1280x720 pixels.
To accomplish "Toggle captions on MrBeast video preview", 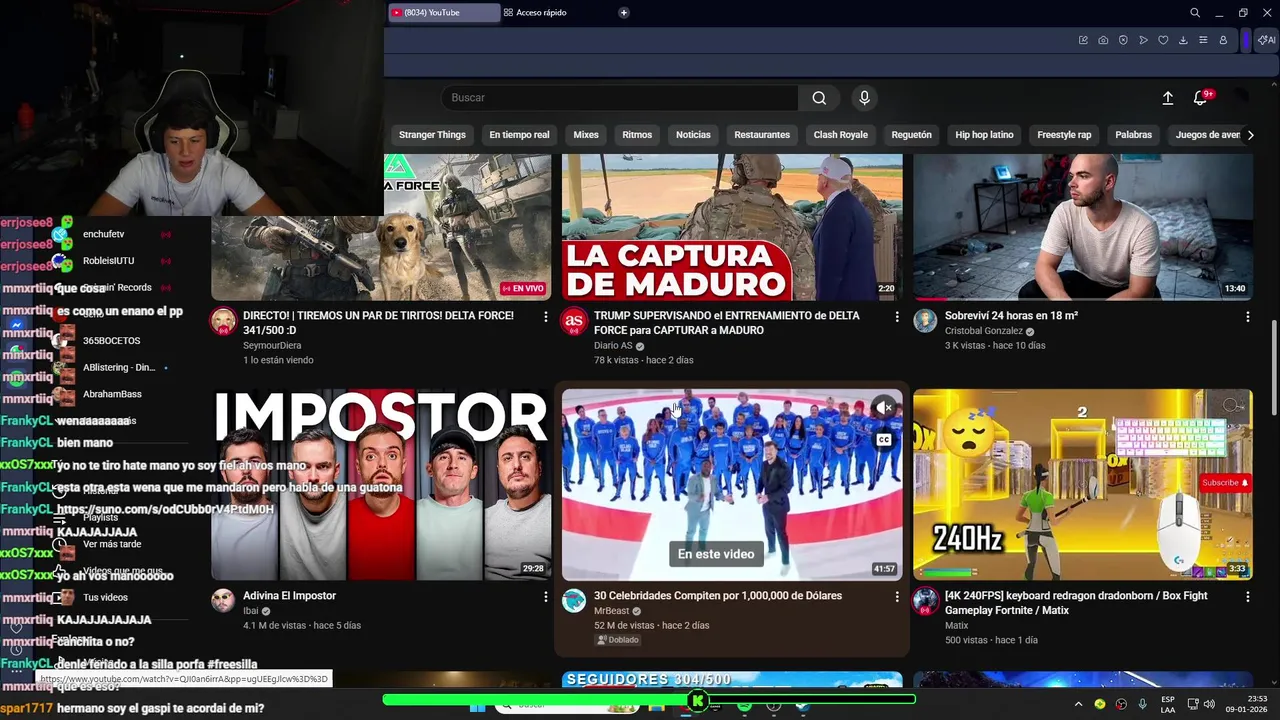I will tap(884, 440).
